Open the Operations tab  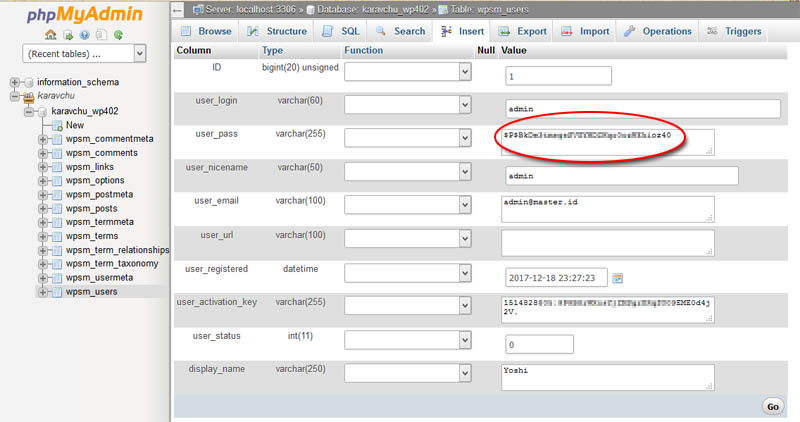[x=658, y=31]
